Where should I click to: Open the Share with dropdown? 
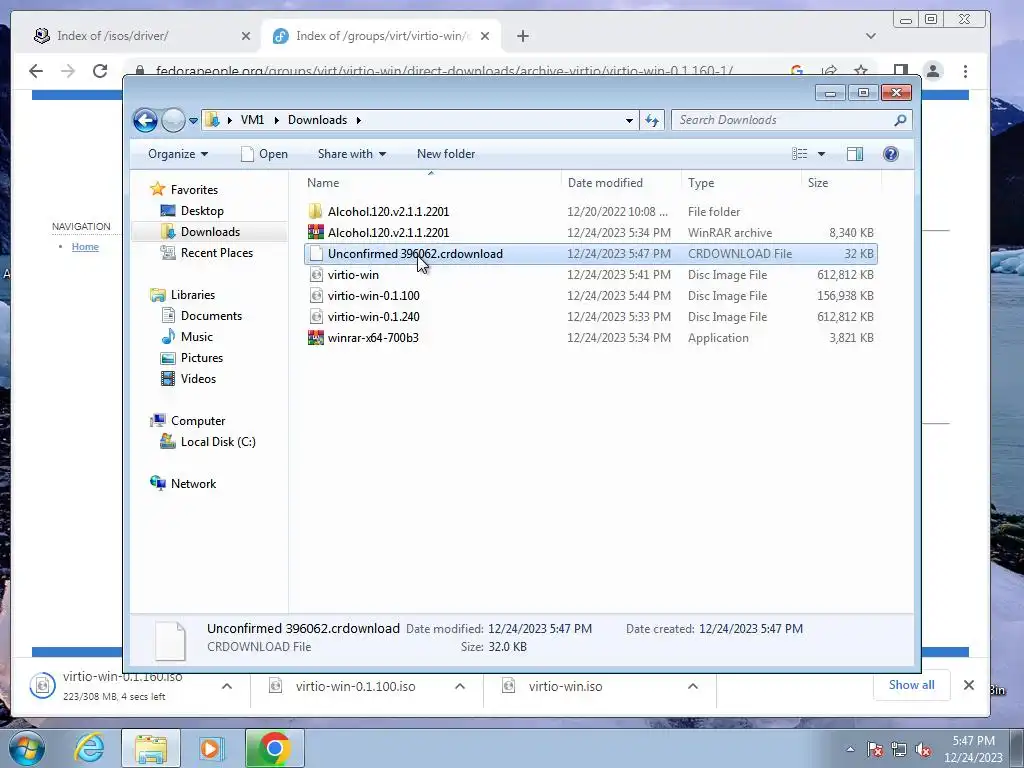[x=351, y=154]
